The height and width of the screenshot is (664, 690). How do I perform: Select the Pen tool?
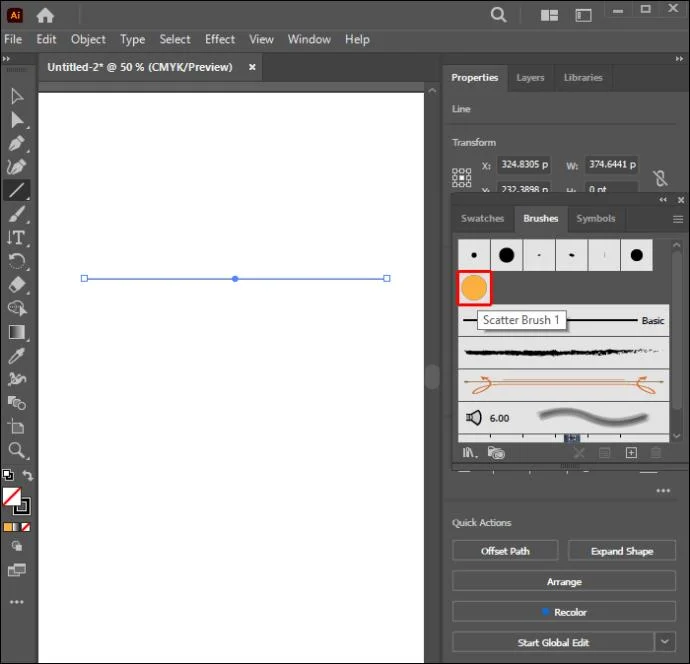pyautogui.click(x=16, y=143)
